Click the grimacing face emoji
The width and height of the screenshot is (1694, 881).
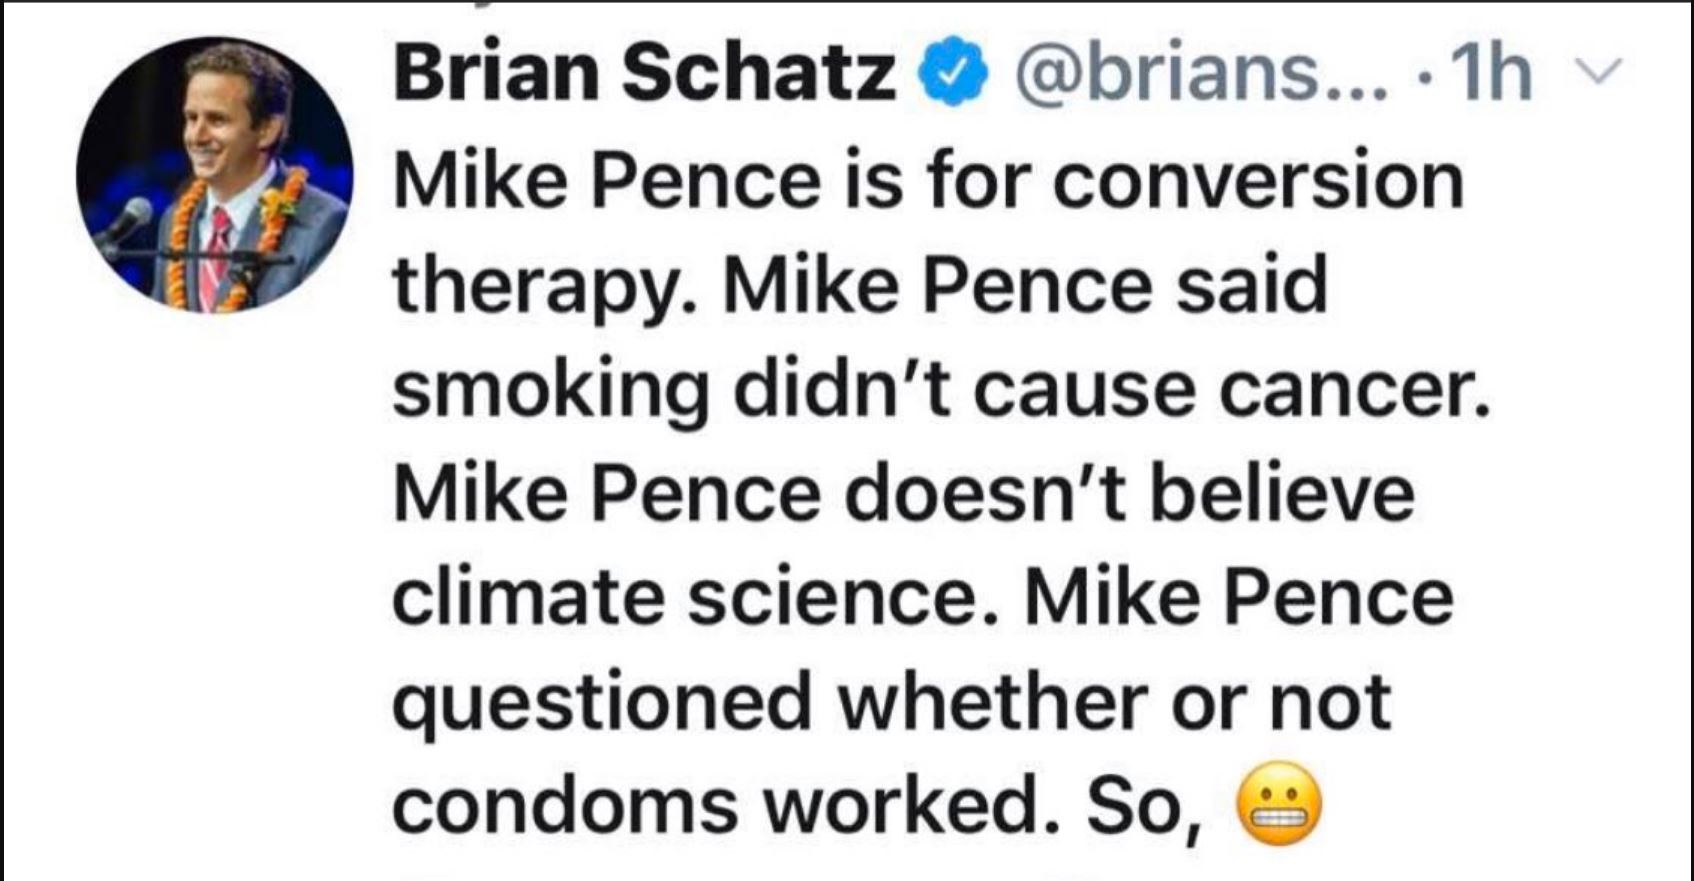coord(1279,804)
